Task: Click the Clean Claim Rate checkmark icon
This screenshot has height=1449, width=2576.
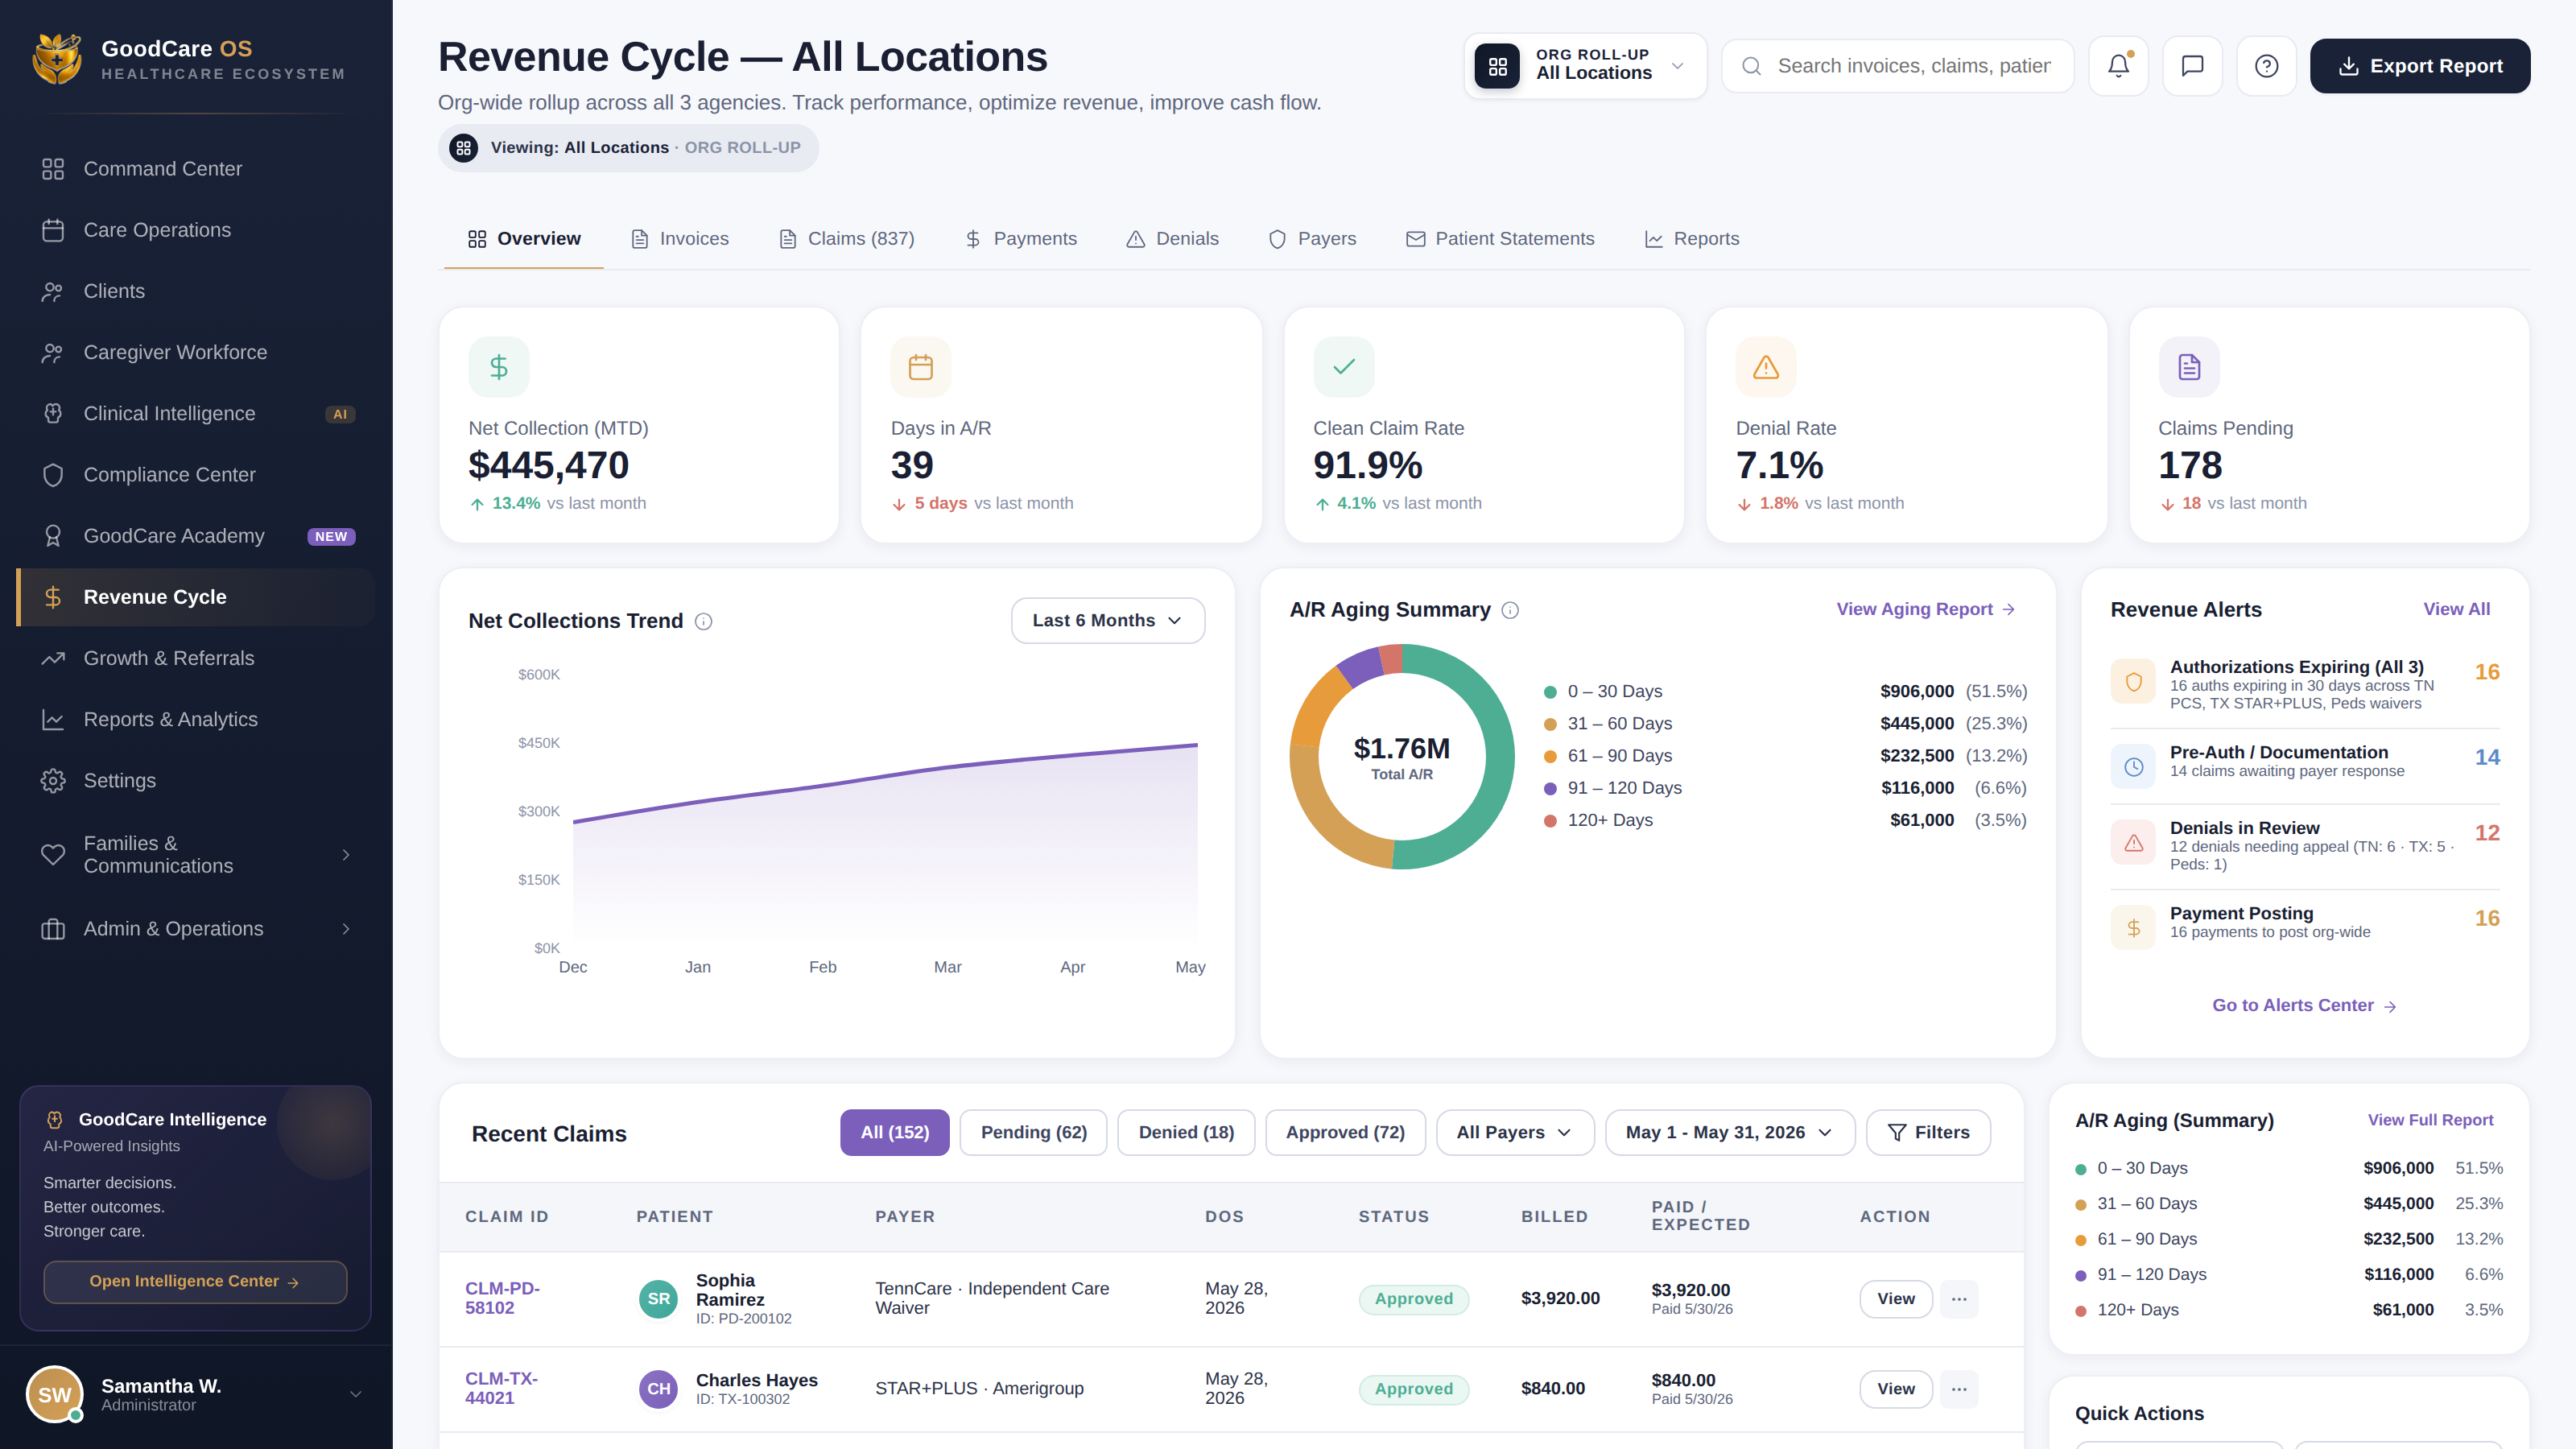Action: [x=1344, y=367]
